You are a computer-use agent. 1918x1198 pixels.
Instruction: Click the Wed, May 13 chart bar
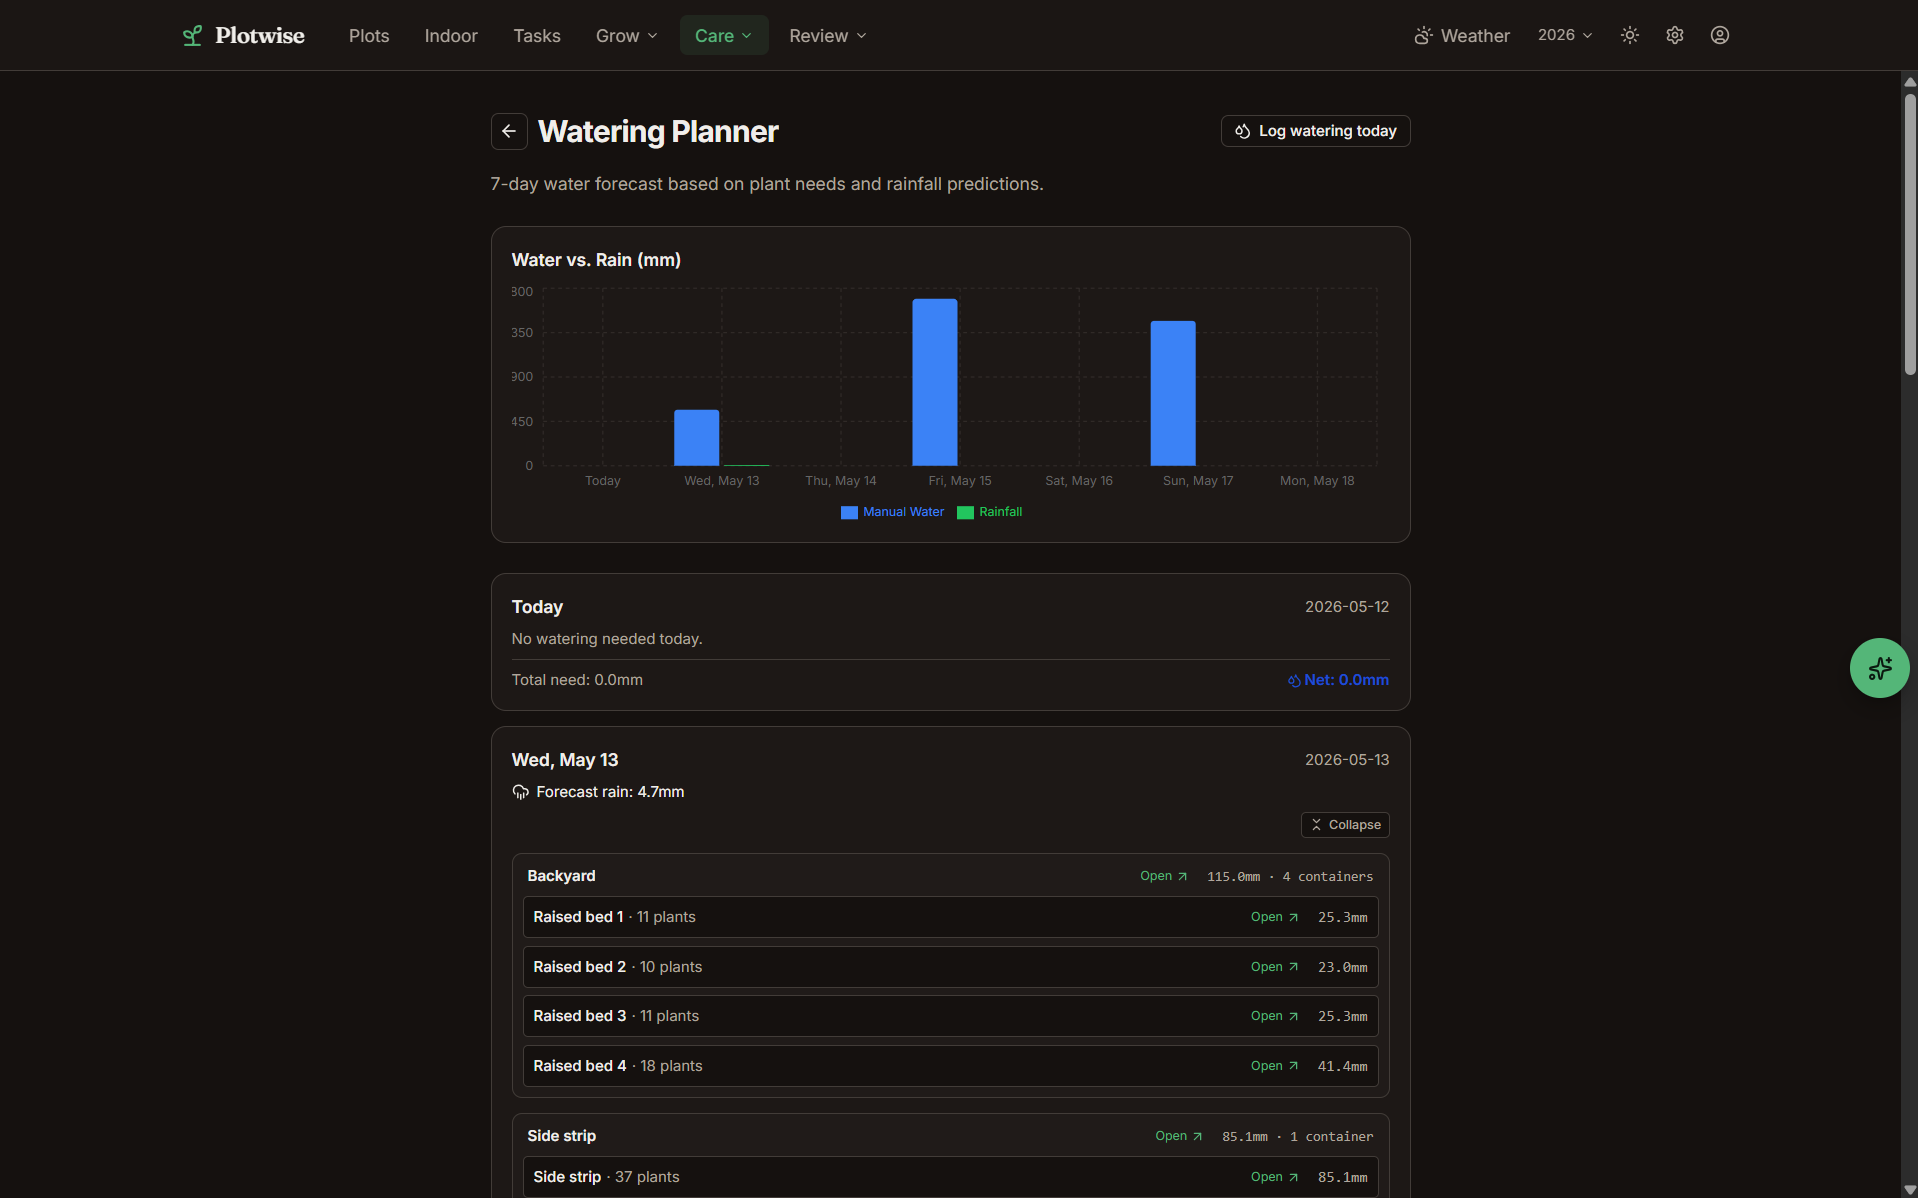[x=696, y=438]
